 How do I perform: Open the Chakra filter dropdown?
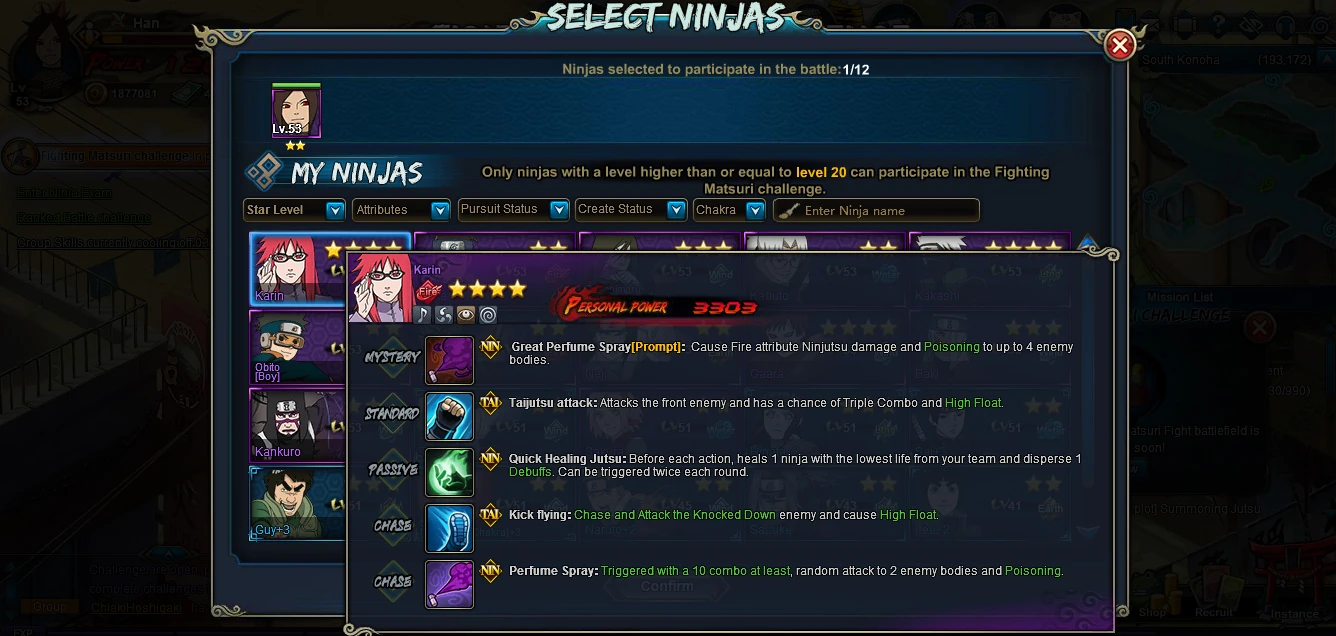[729, 210]
